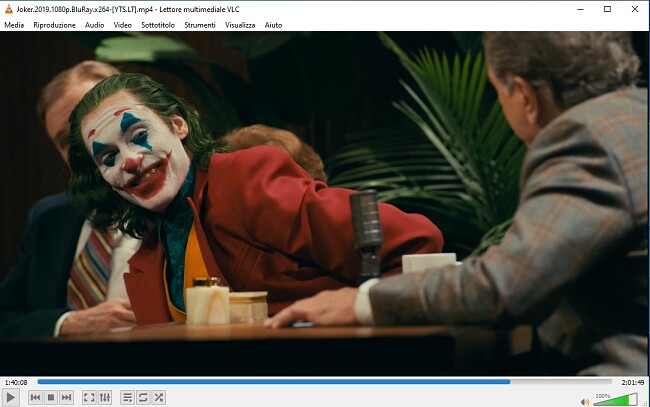Open the Sottotitolo menu

(158, 25)
